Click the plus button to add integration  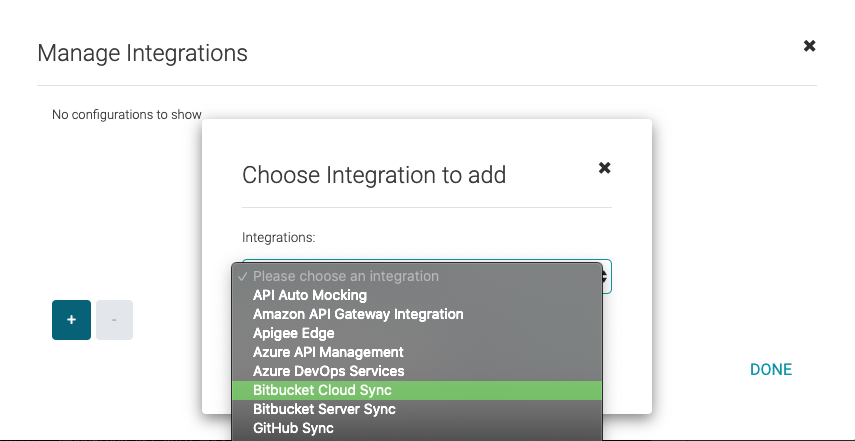(x=71, y=320)
